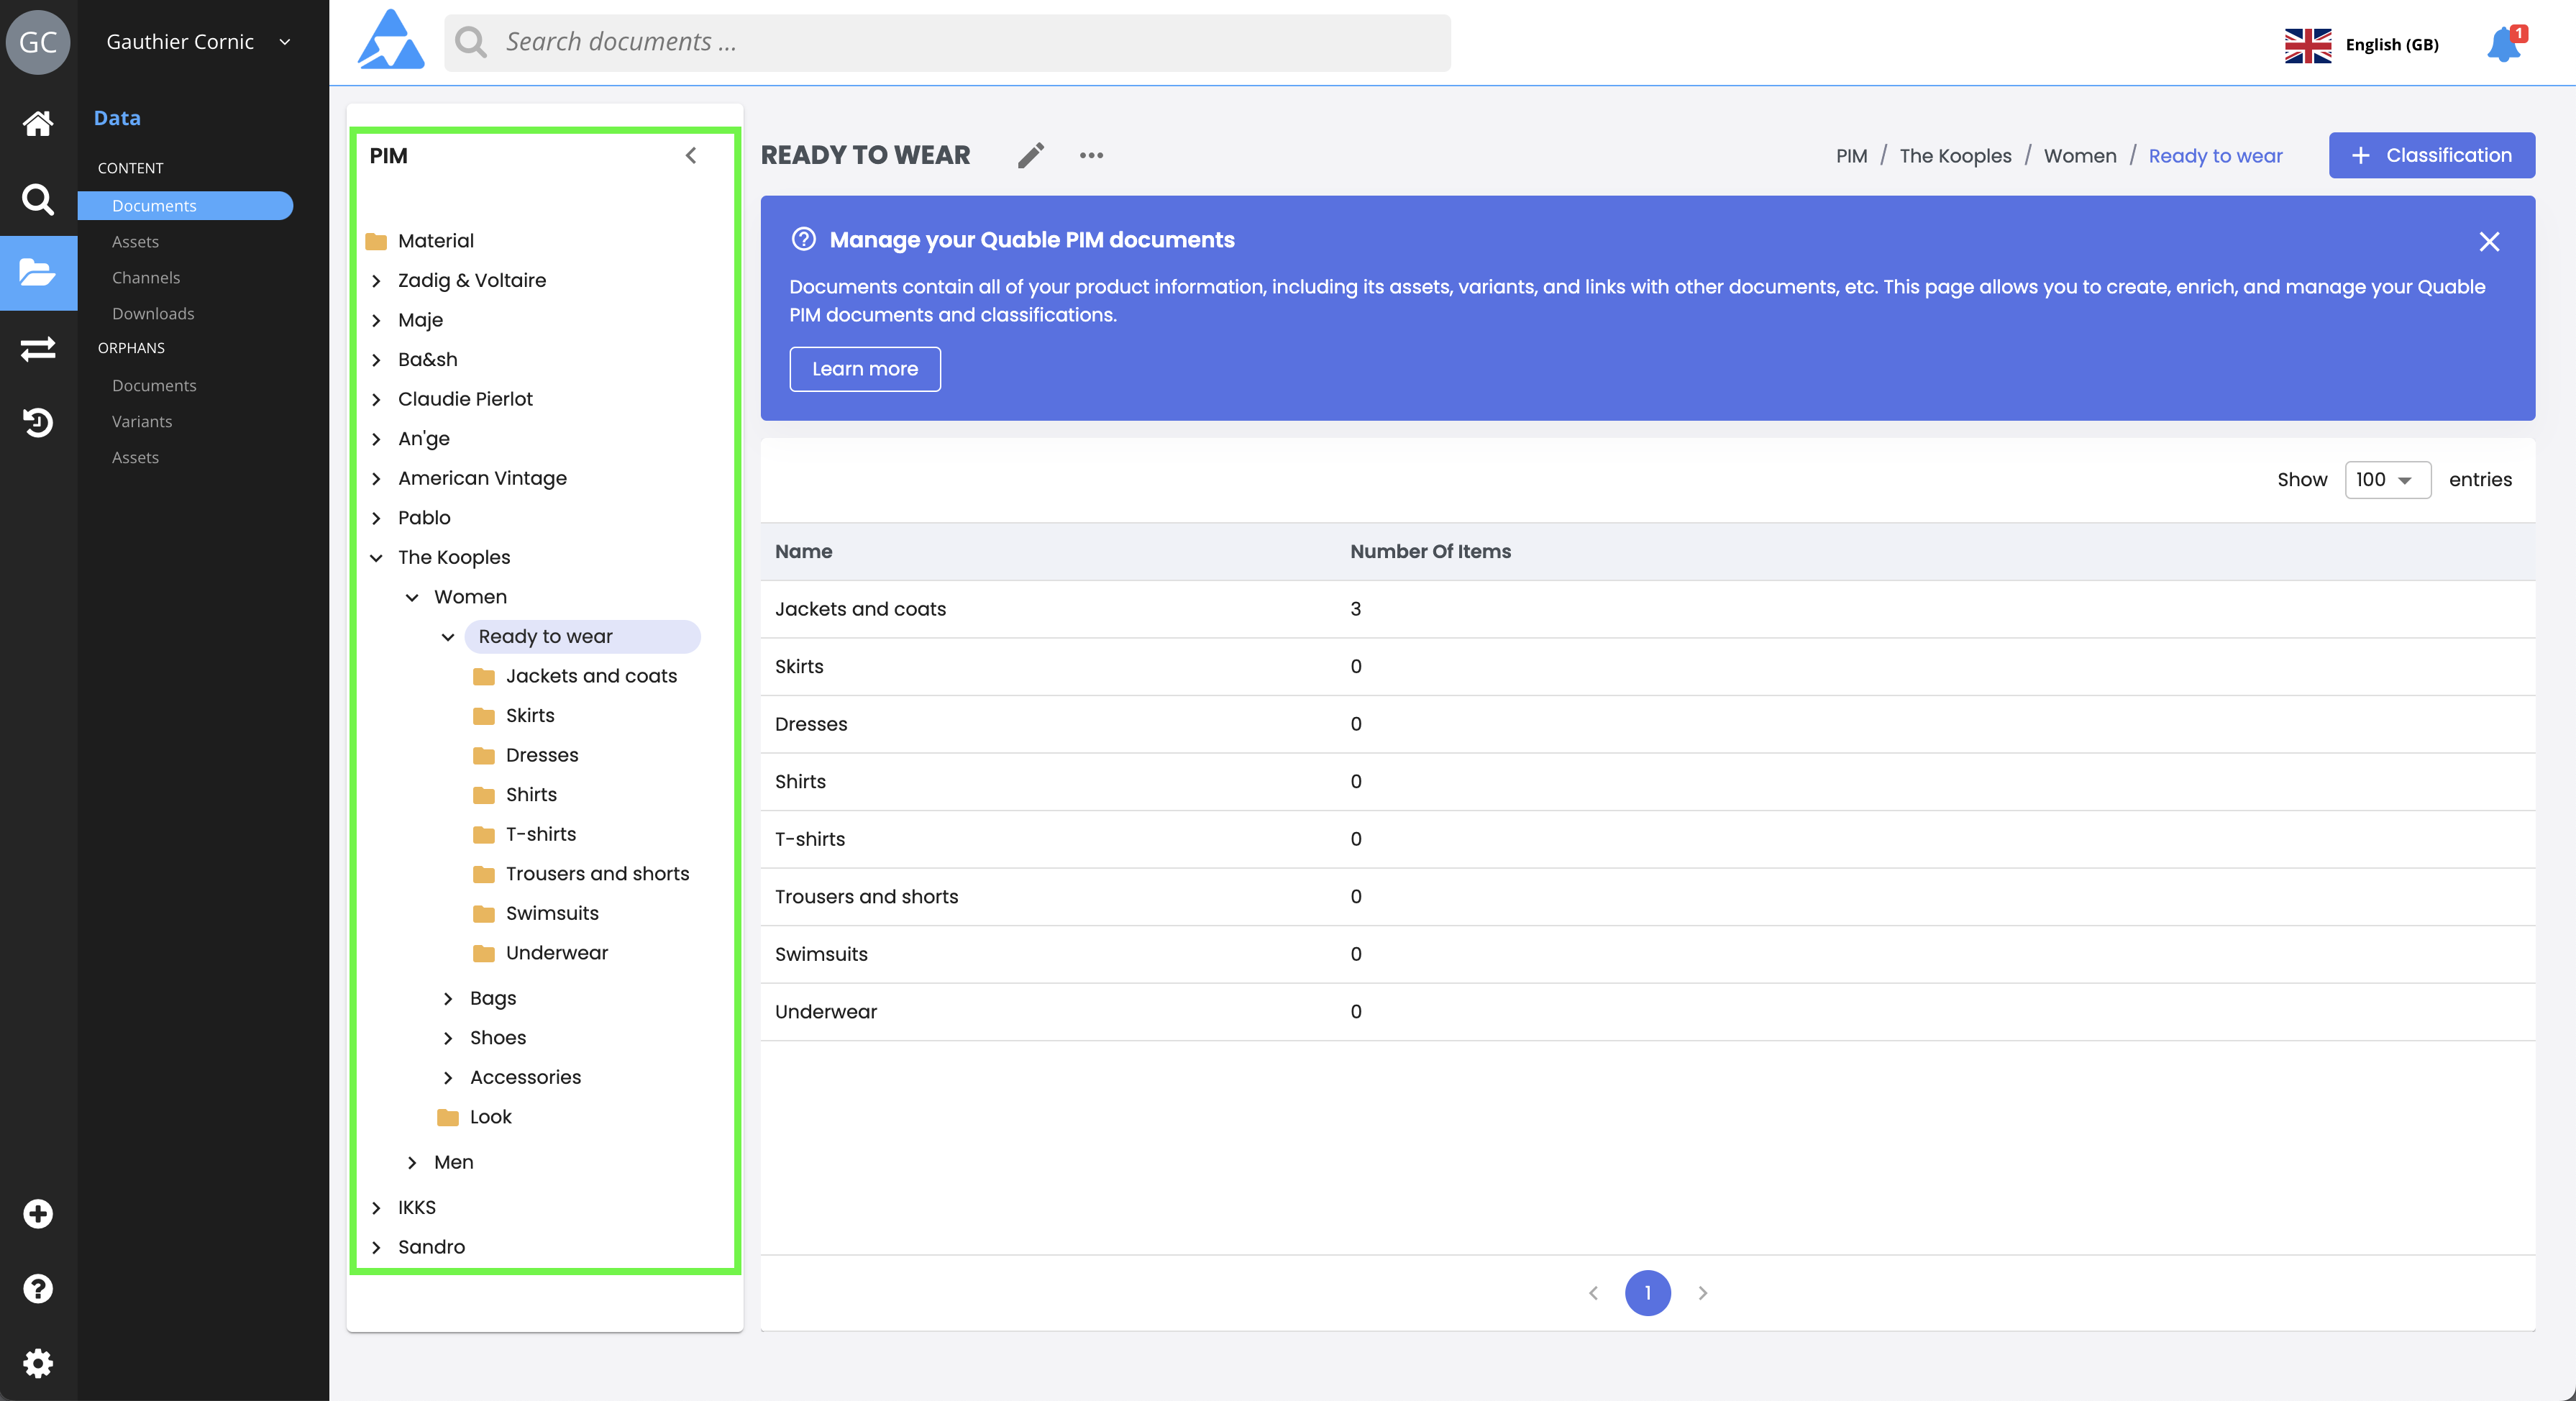Click the help question mark sidebar icon
The width and height of the screenshot is (2576, 1401).
click(38, 1288)
